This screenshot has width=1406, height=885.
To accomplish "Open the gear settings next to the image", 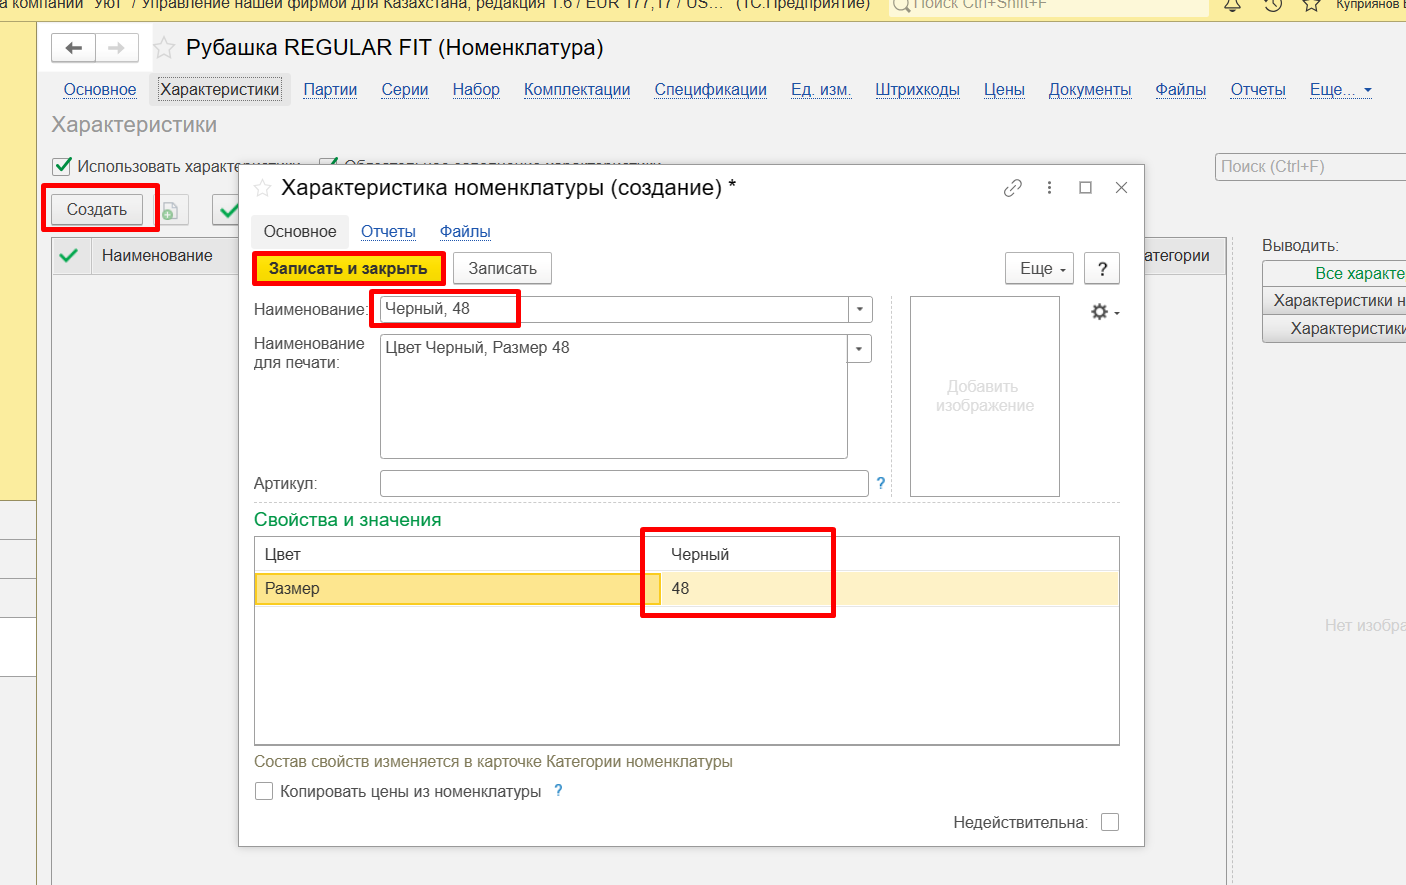I will click(x=1103, y=312).
